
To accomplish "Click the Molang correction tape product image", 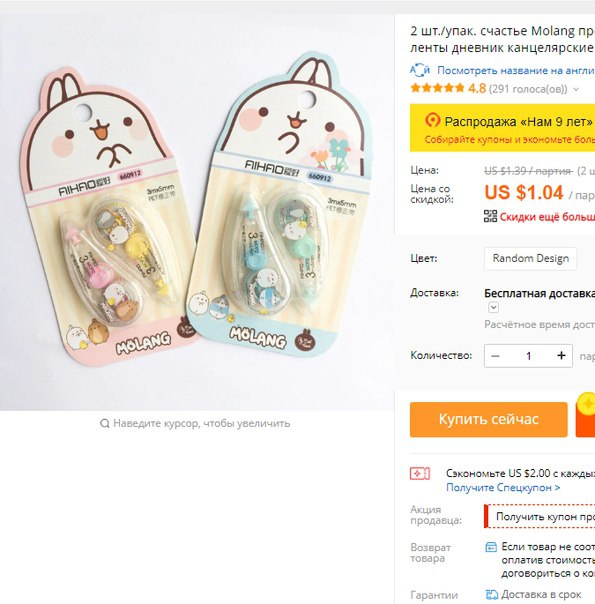I will 197,213.
